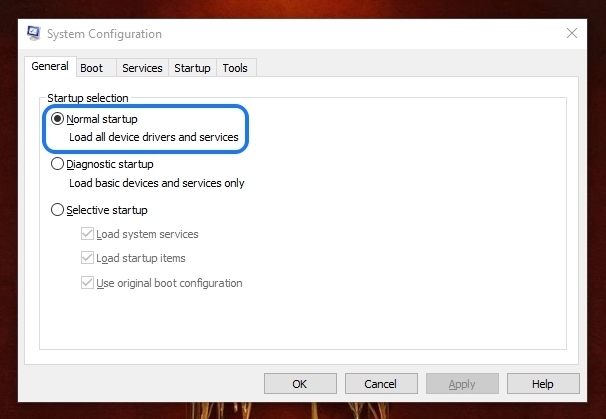Switch to the Startup tab
The image size is (606, 419).
[x=192, y=68]
